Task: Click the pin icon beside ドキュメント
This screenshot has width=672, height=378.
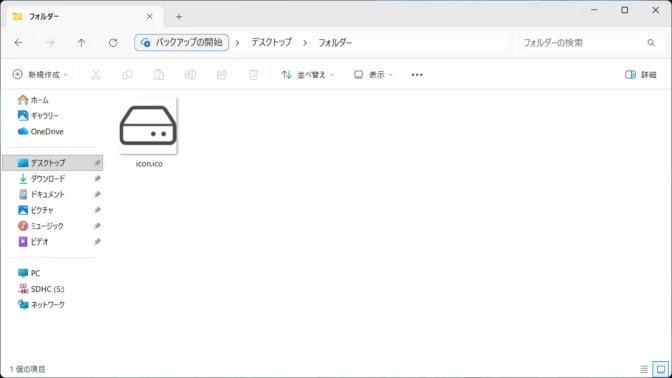Action: [x=97, y=195]
